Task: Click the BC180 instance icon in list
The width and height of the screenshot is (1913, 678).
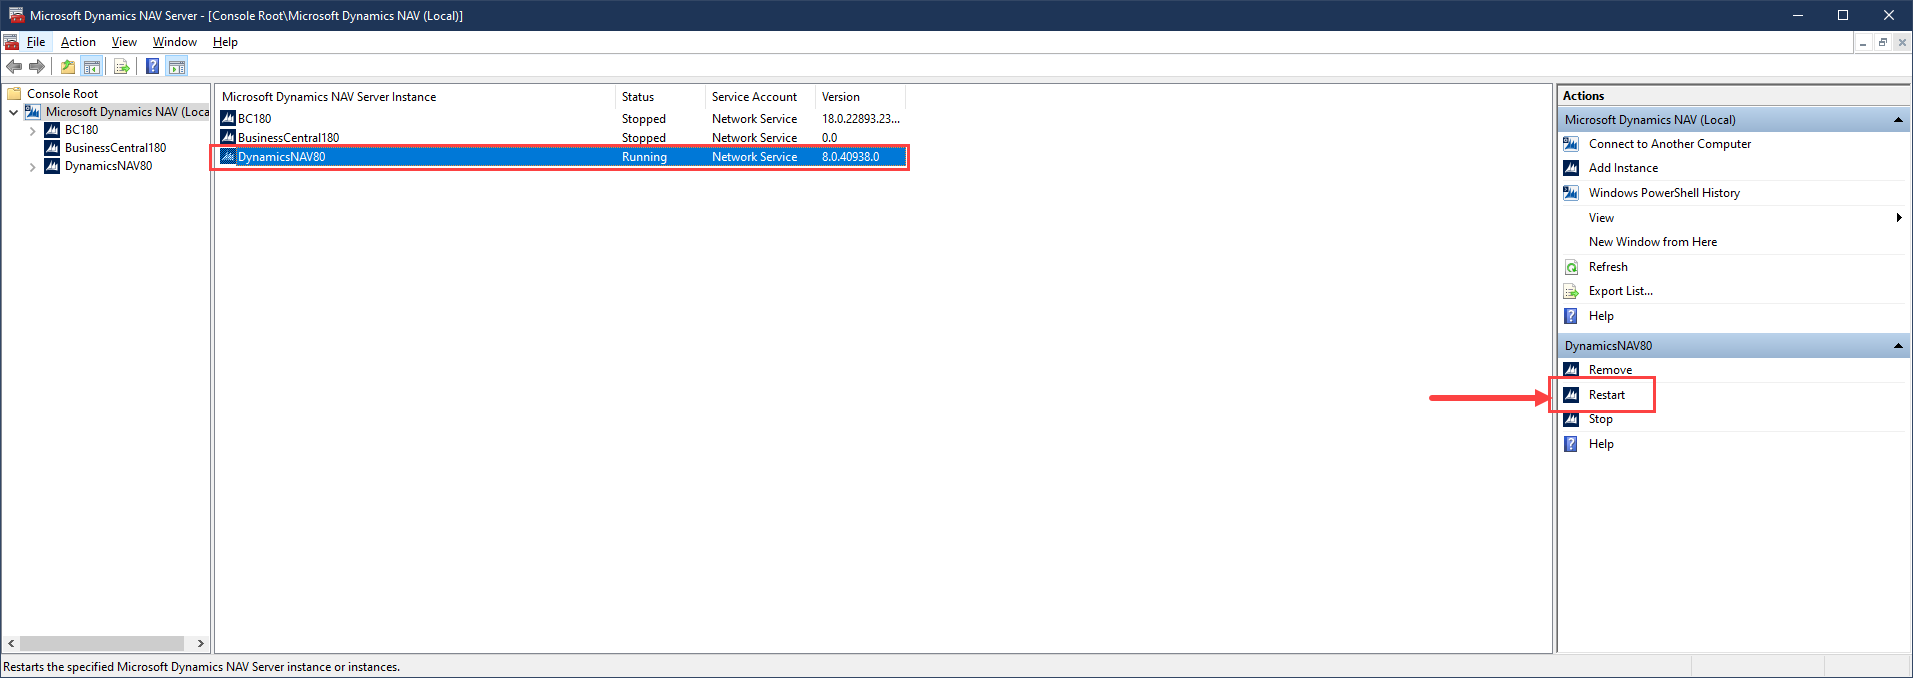Action: tap(228, 118)
